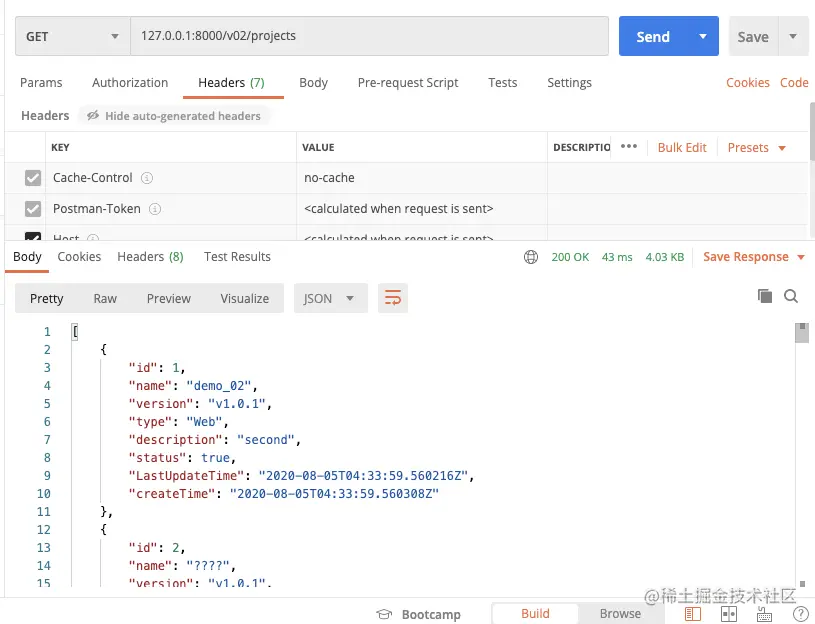This screenshot has width=815, height=624.
Task: Click the request URL input field
Action: [x=369, y=36]
